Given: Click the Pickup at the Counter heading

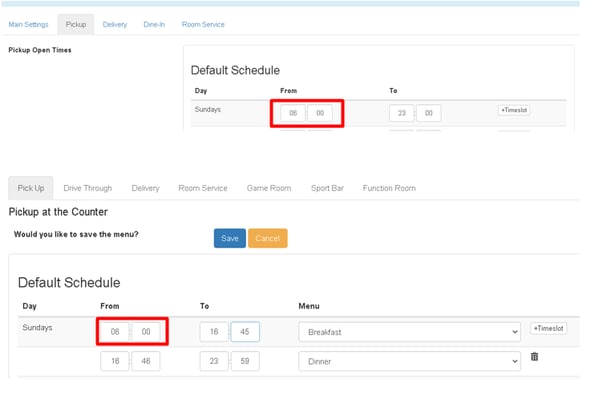Looking at the screenshot, I should click(58, 212).
